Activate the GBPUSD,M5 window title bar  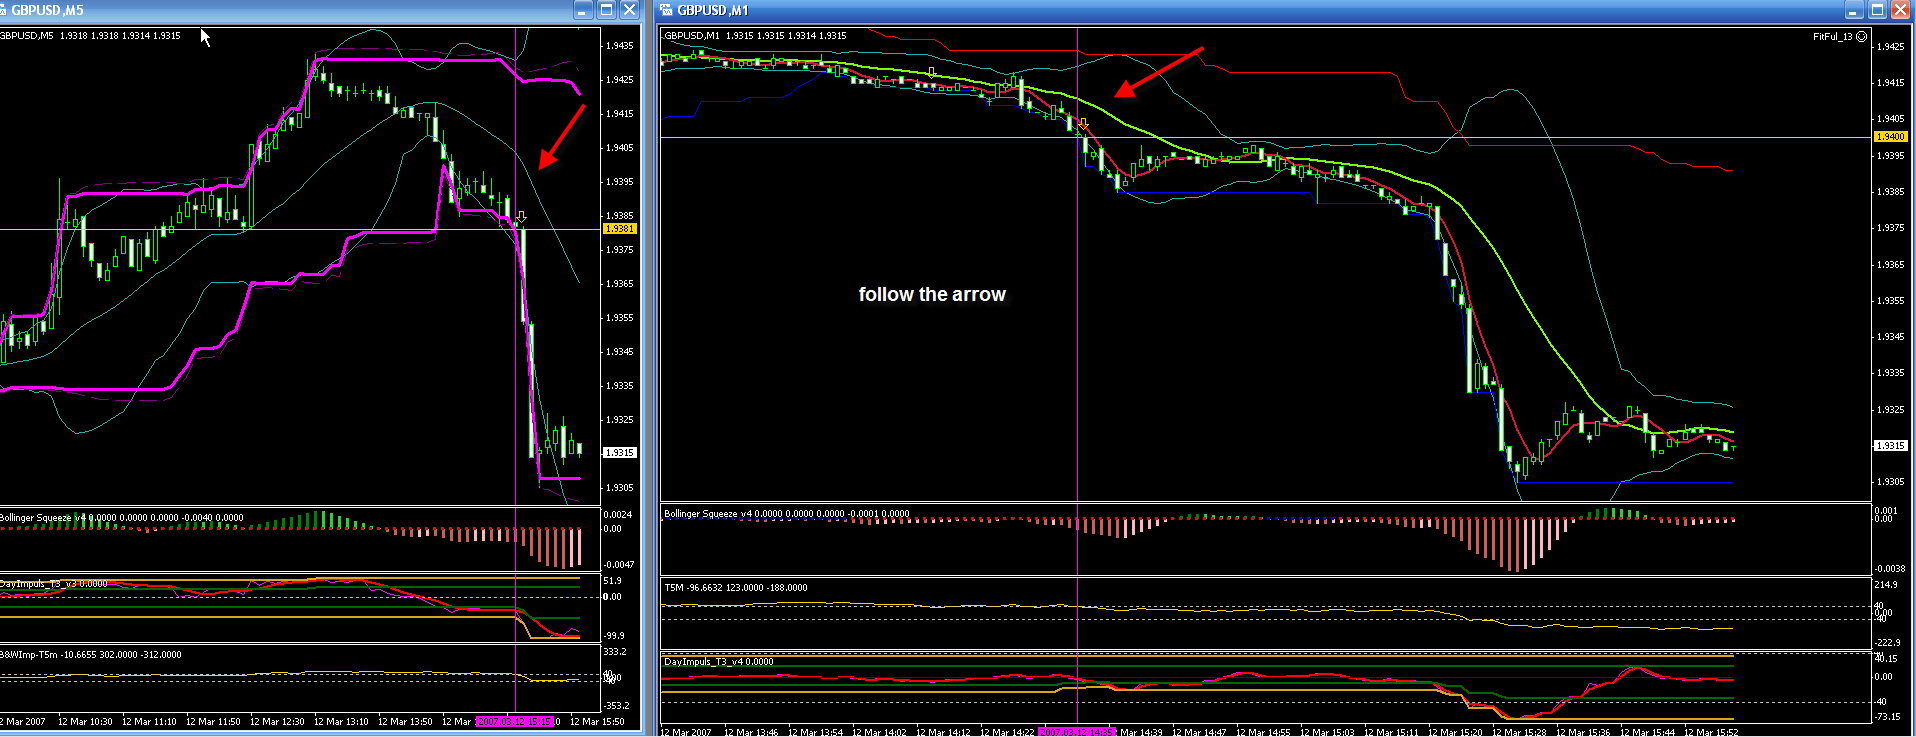click(x=300, y=10)
